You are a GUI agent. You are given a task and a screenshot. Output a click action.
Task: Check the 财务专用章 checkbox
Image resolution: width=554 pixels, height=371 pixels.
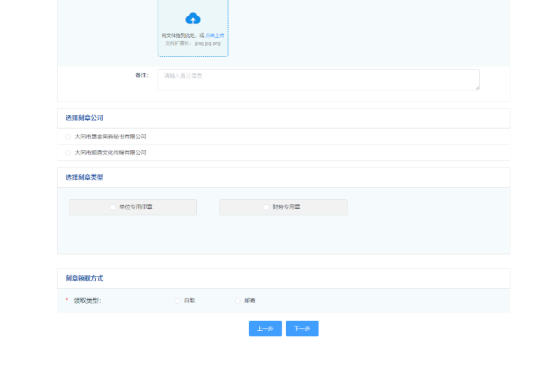266,207
